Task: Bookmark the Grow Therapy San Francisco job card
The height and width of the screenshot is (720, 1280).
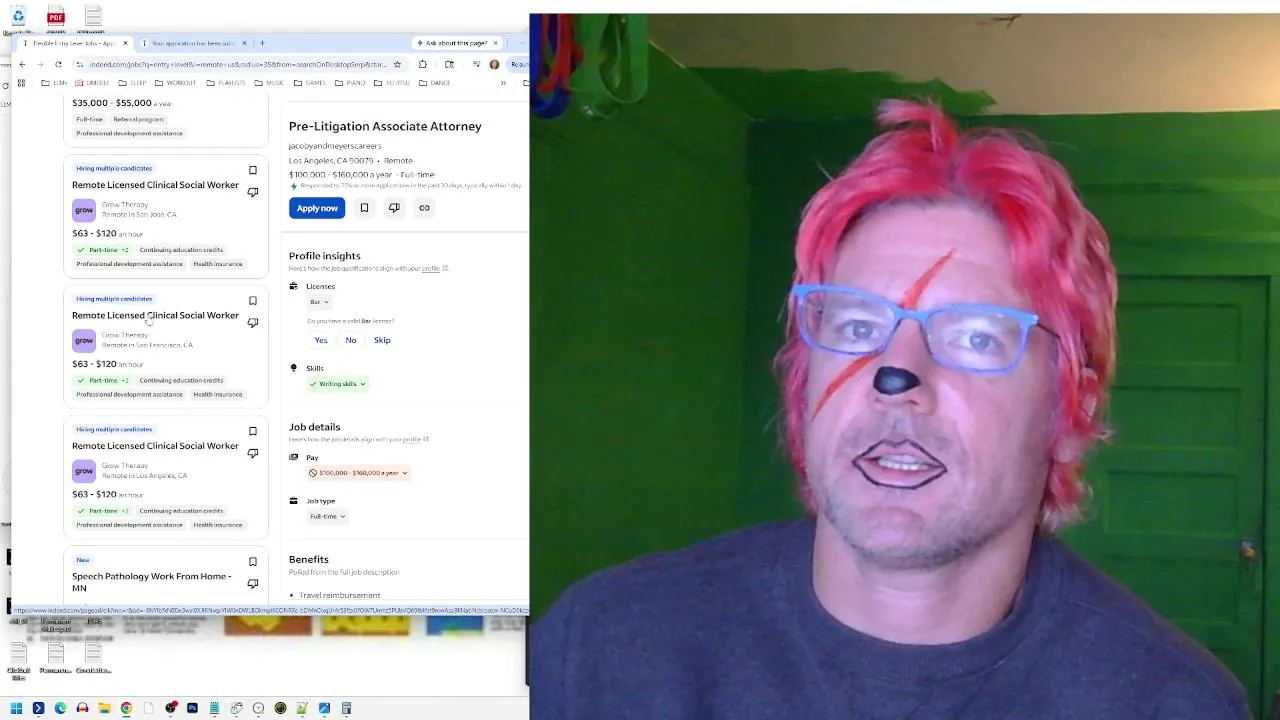Action: tap(253, 301)
